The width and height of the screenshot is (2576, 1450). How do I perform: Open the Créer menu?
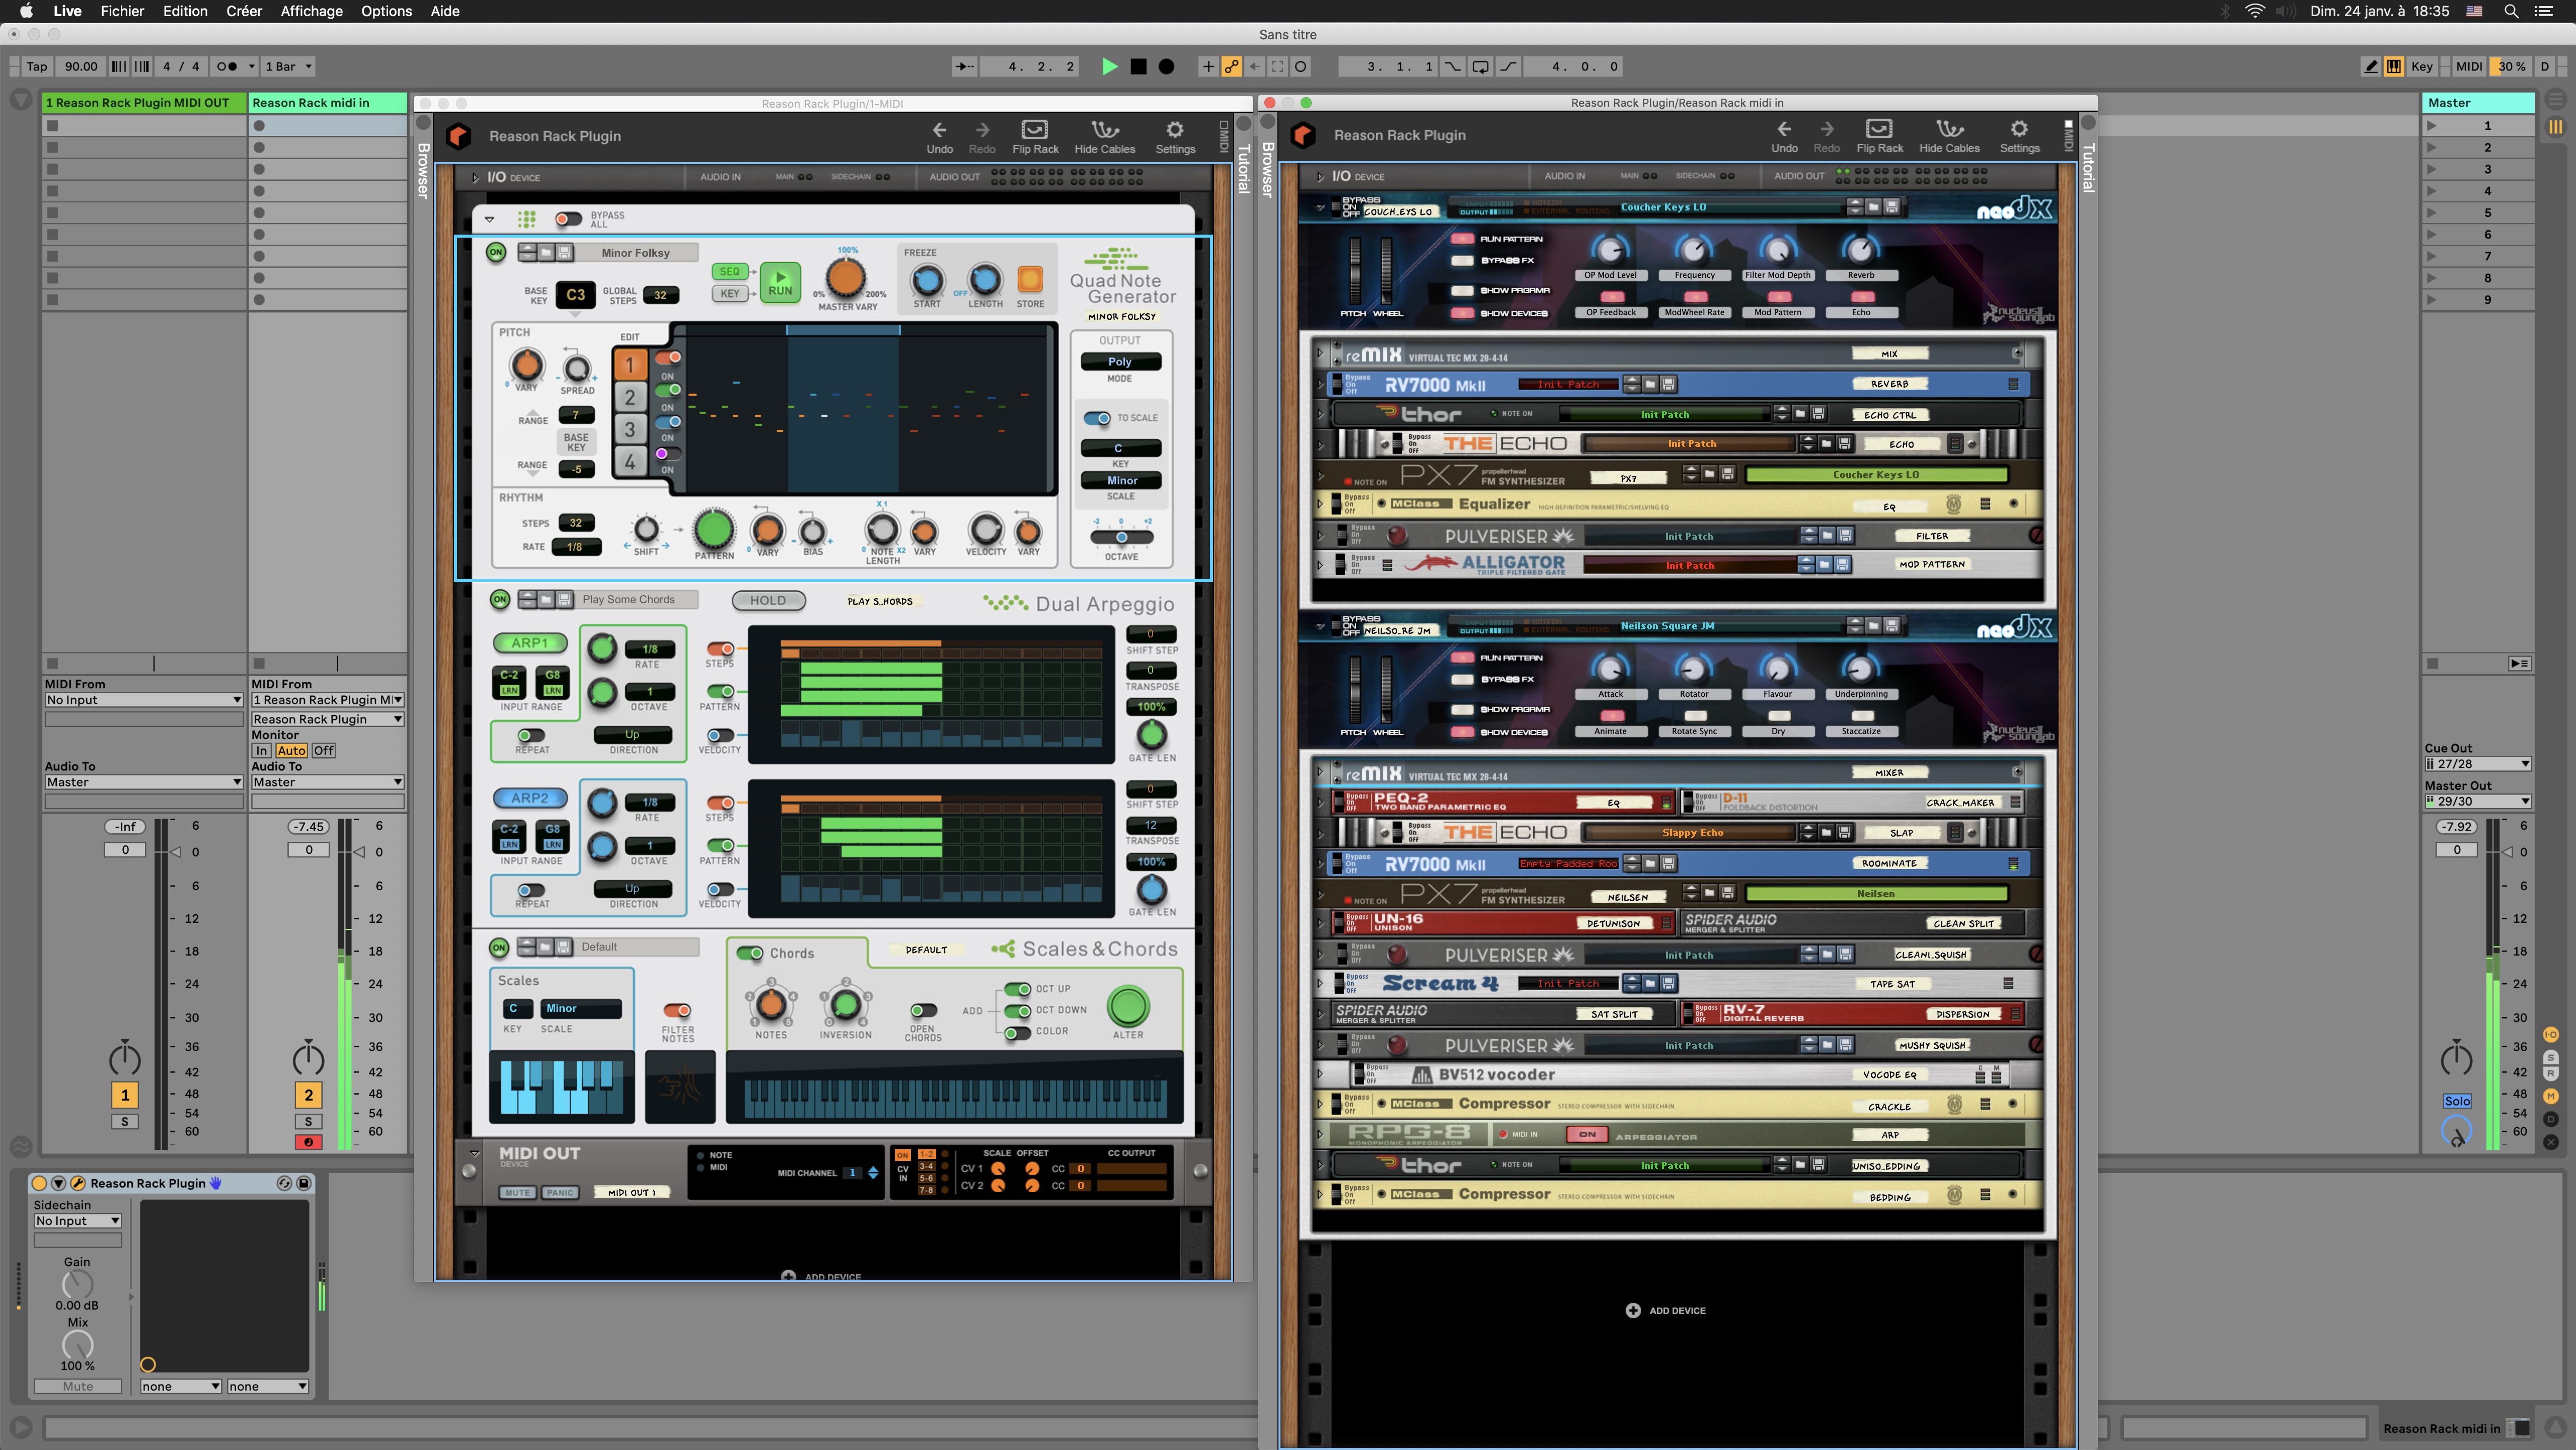tap(244, 11)
